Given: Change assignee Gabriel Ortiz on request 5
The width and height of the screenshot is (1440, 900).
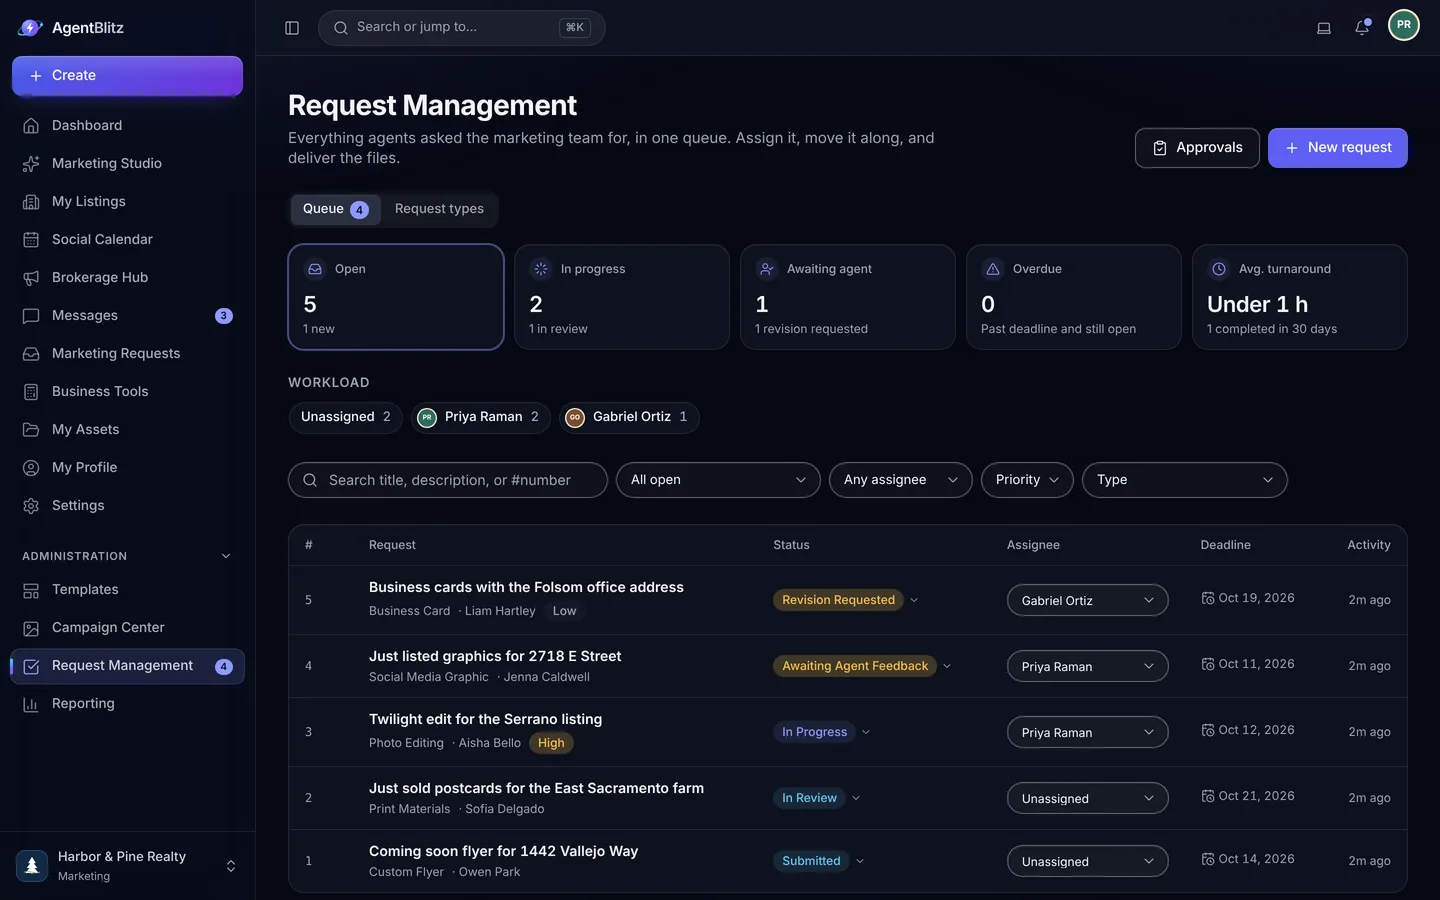Looking at the screenshot, I should coord(1087,600).
